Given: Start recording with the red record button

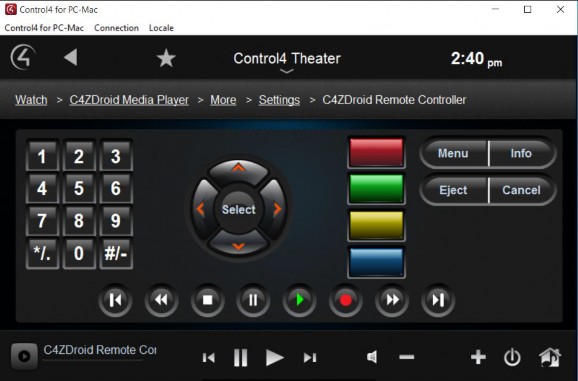Looking at the screenshot, I should (346, 300).
